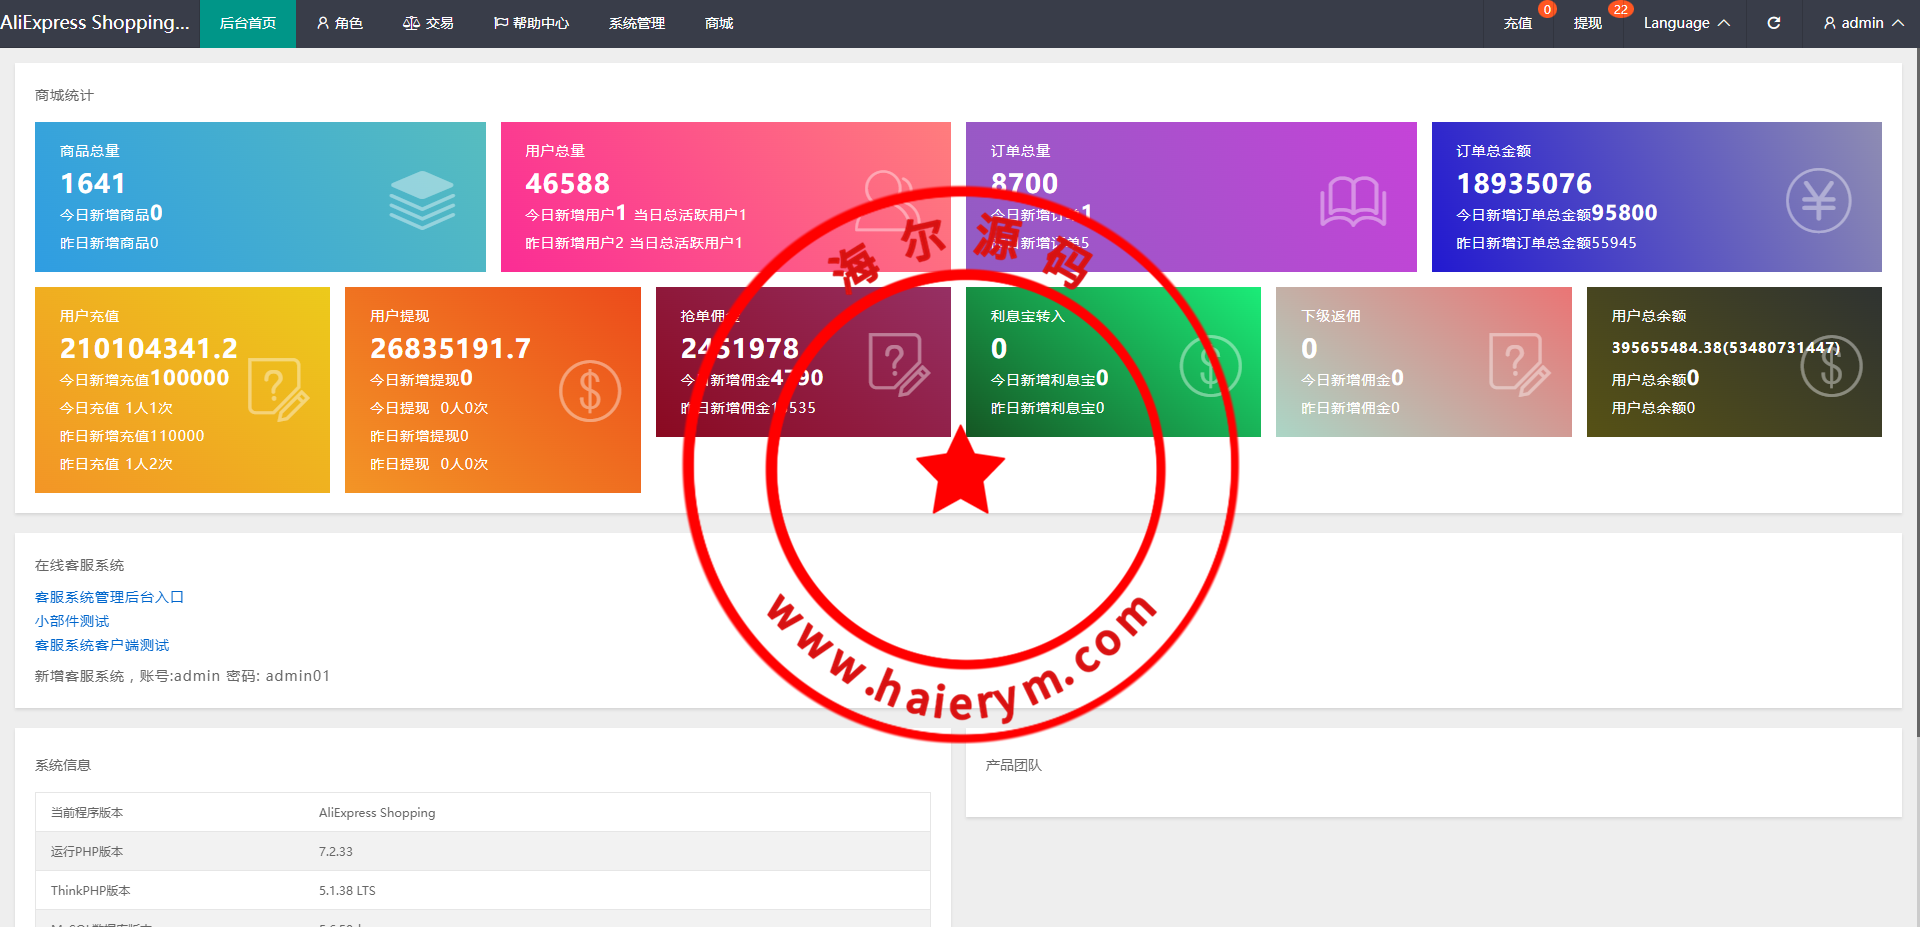Expand the Language dropdown
The width and height of the screenshot is (1920, 927).
pos(1685,23)
